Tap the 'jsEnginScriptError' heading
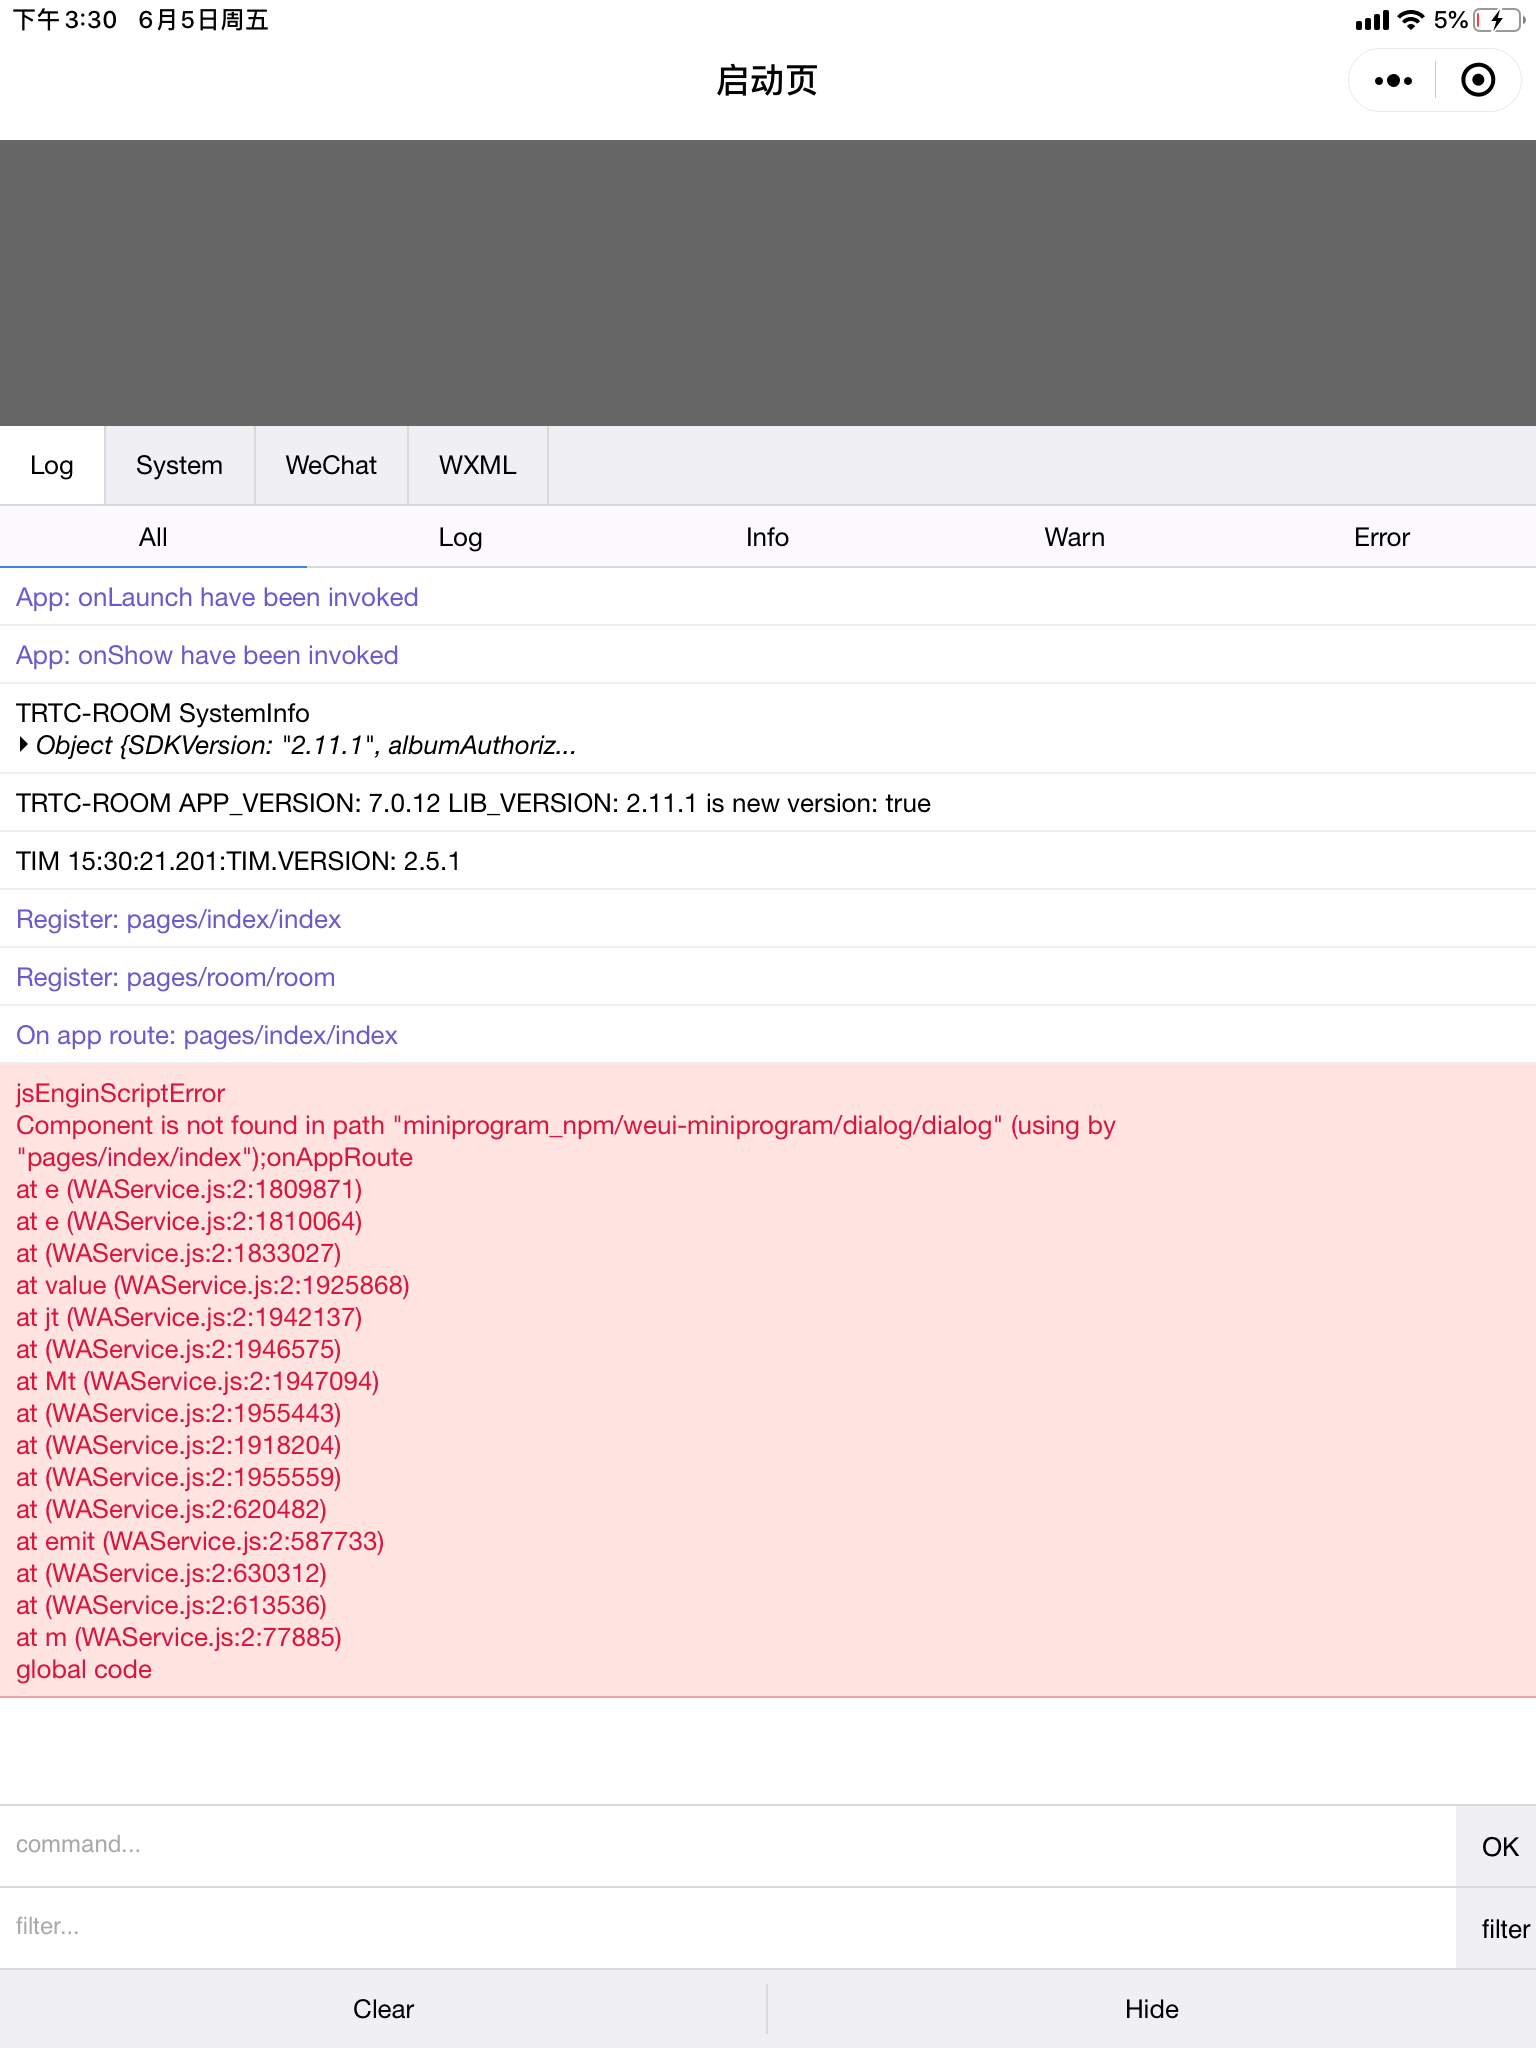Viewport: 1536px width, 2048px height. tap(121, 1093)
